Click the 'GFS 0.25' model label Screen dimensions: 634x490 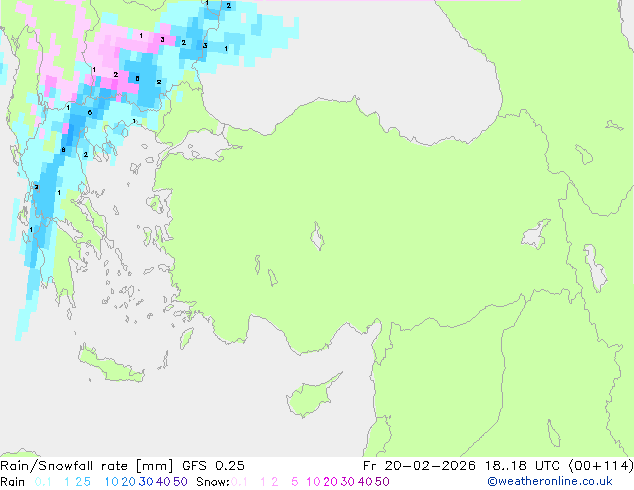213,466
